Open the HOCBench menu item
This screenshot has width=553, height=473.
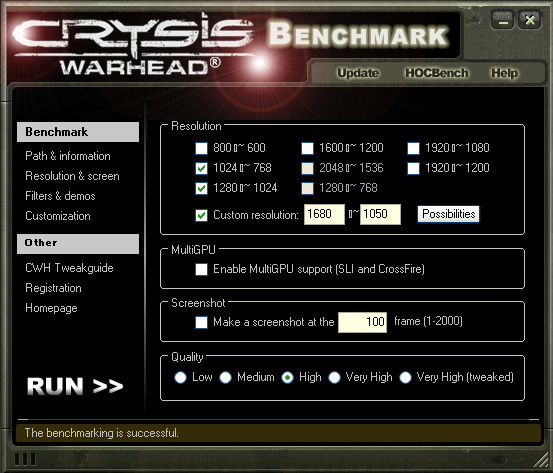[x=437, y=73]
